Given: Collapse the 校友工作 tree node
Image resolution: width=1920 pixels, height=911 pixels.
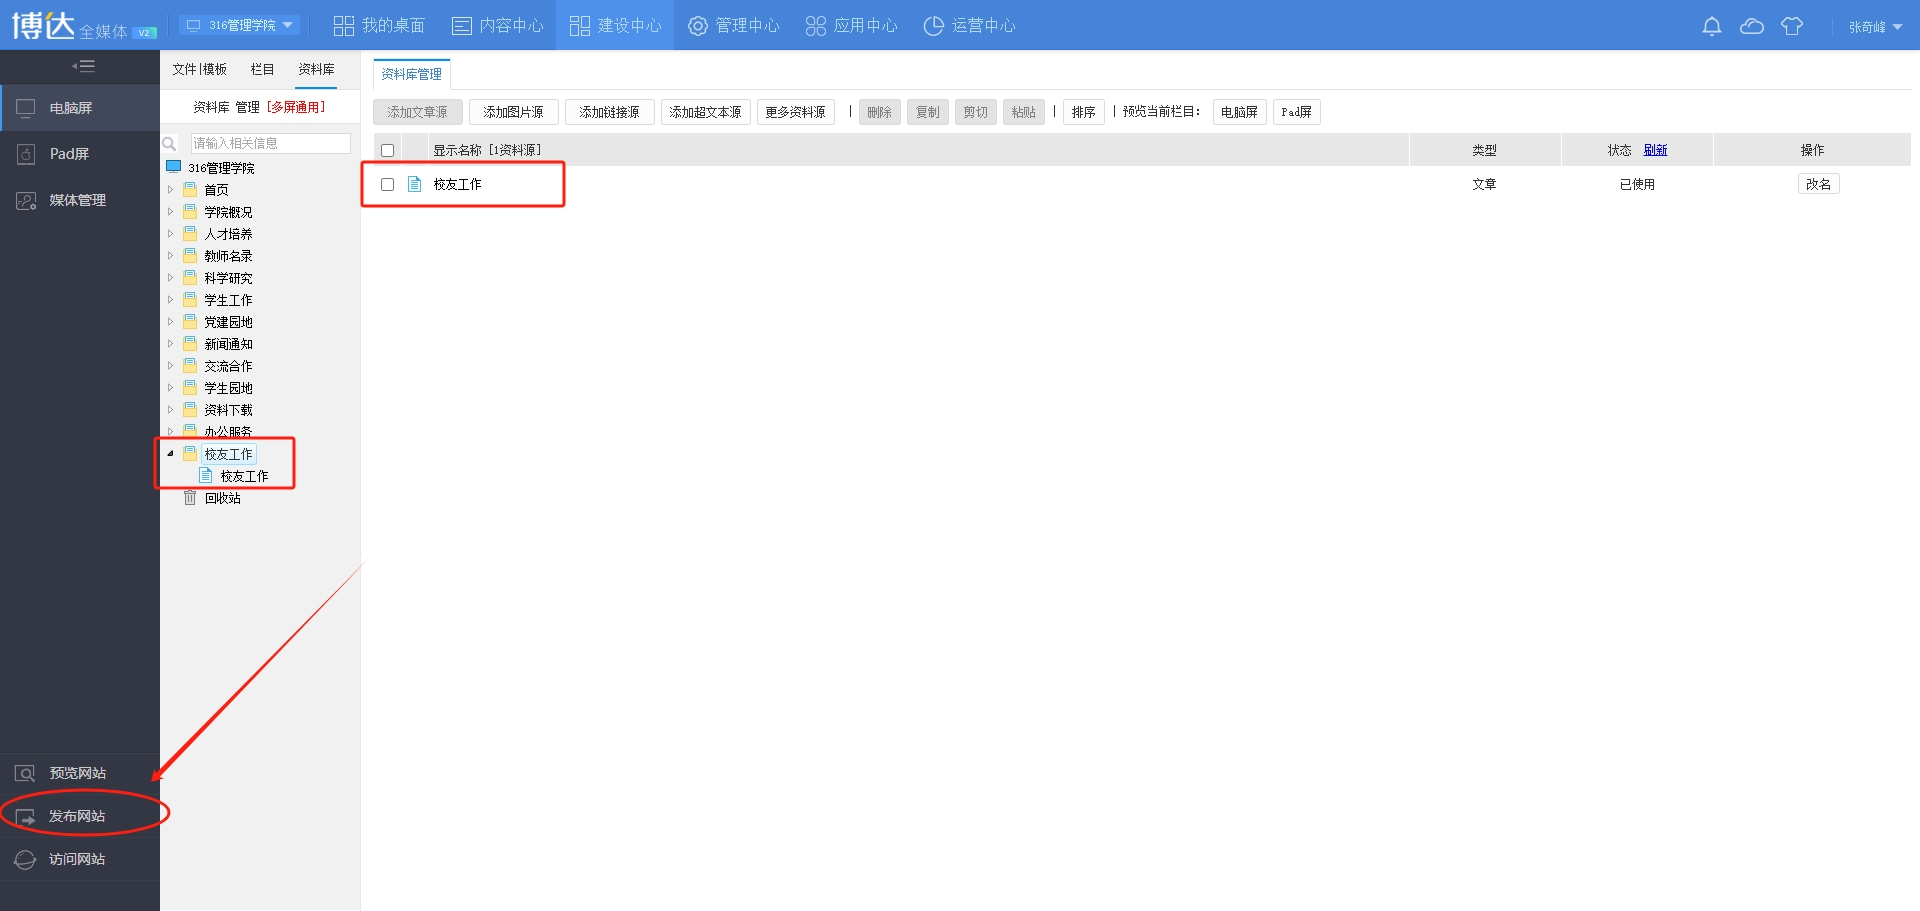Looking at the screenshot, I should 170,453.
